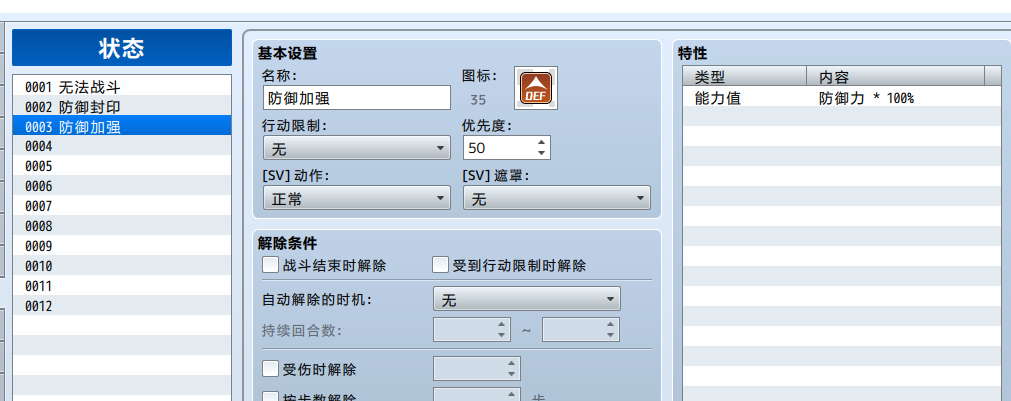This screenshot has height=401, width=1011.
Task: Click the second 持续回合数 spin box
Action: [581, 329]
